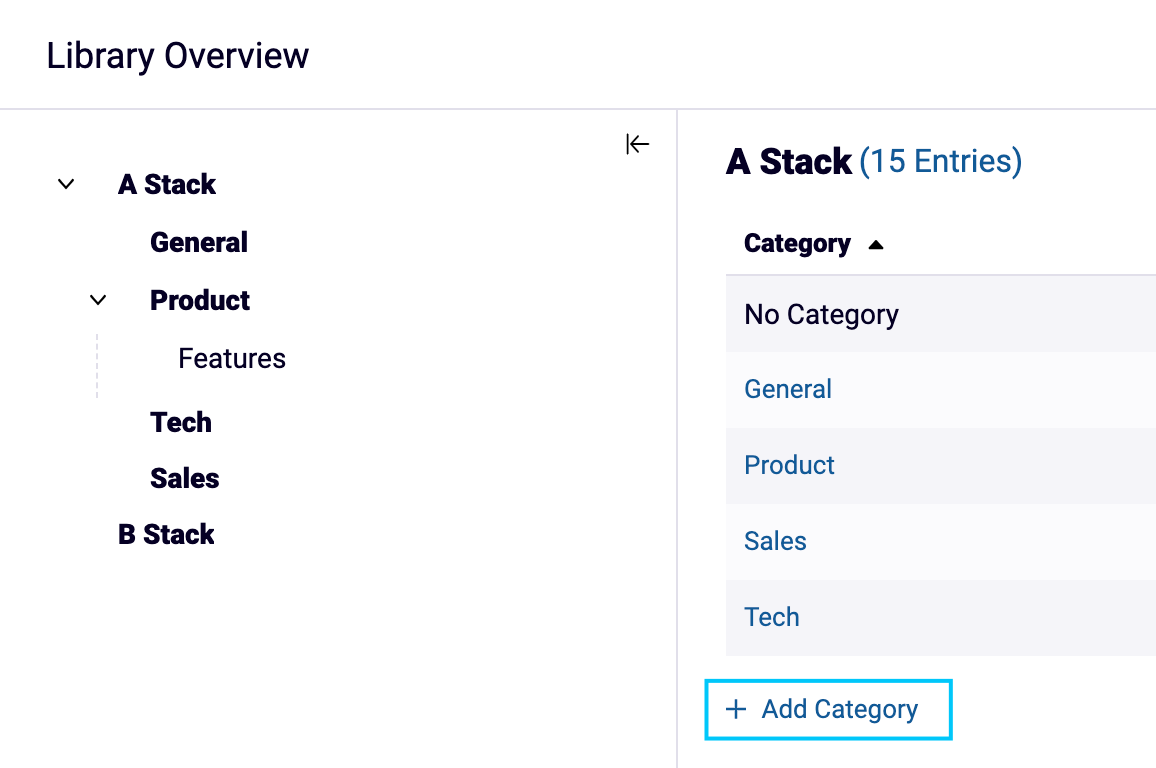Open the Sales link in the table
Screen dimensions: 1156x768
pos(775,541)
